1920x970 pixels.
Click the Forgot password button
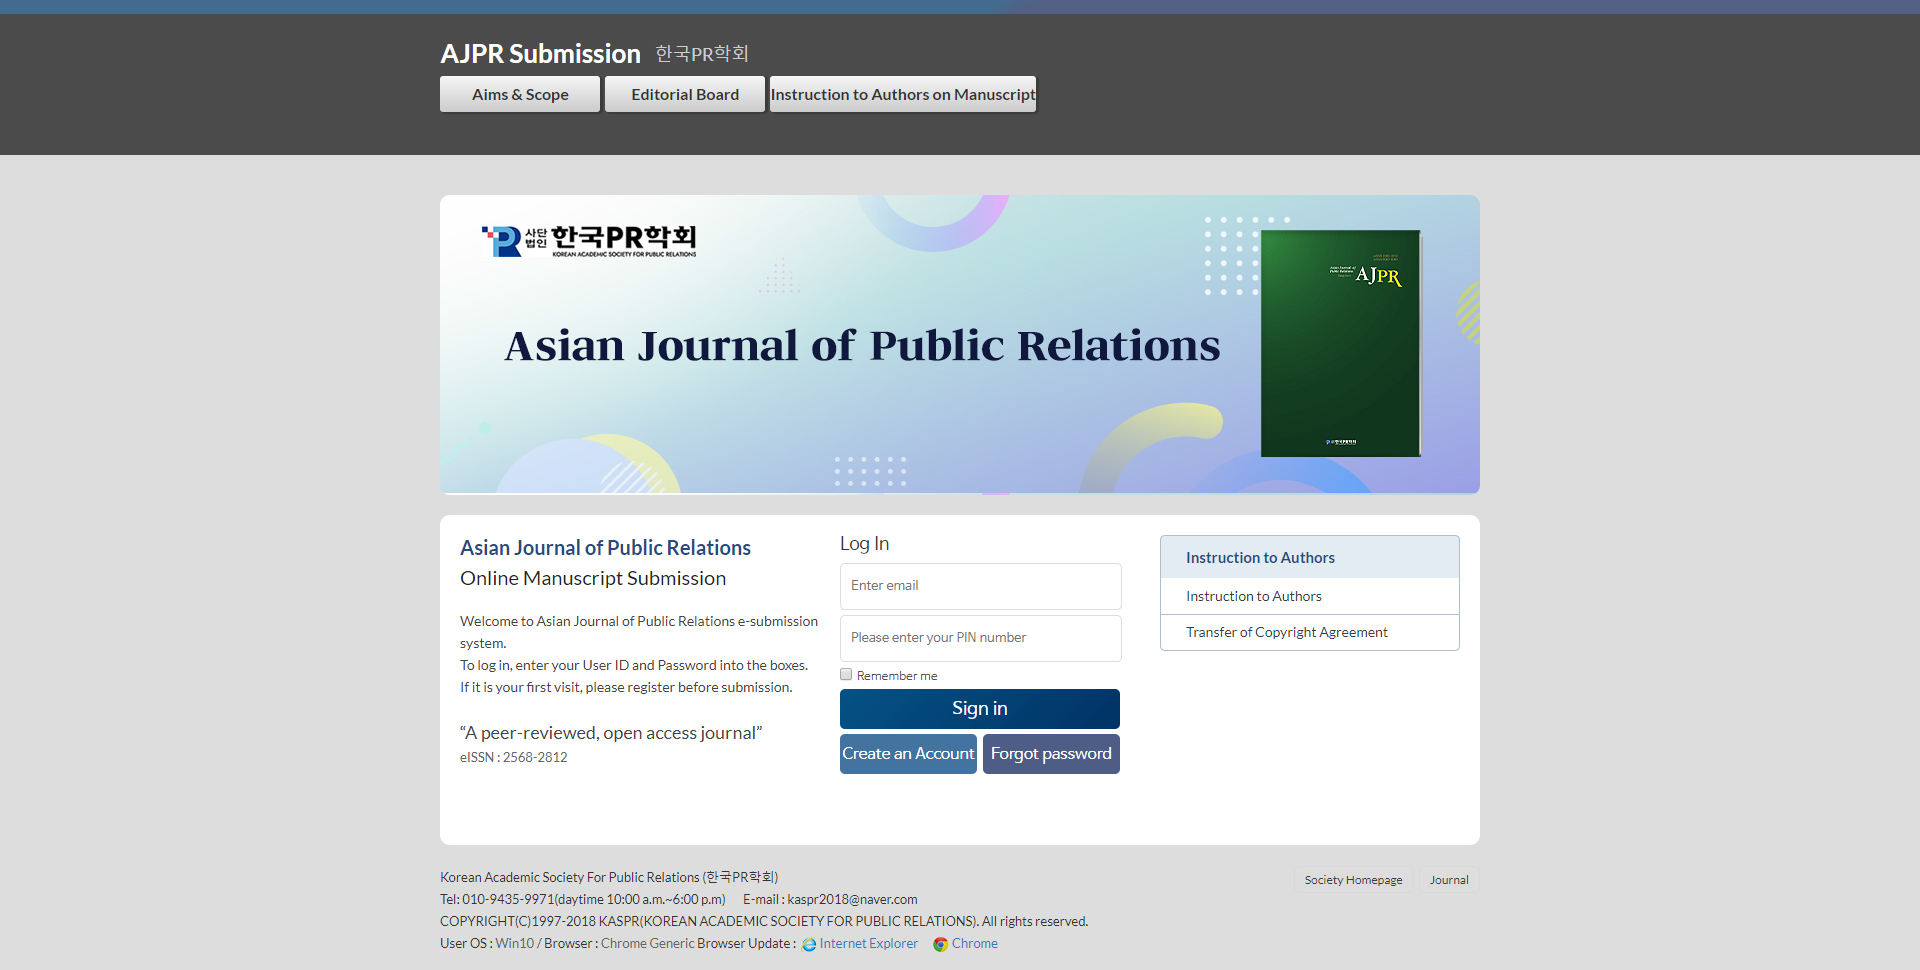[x=1051, y=754]
